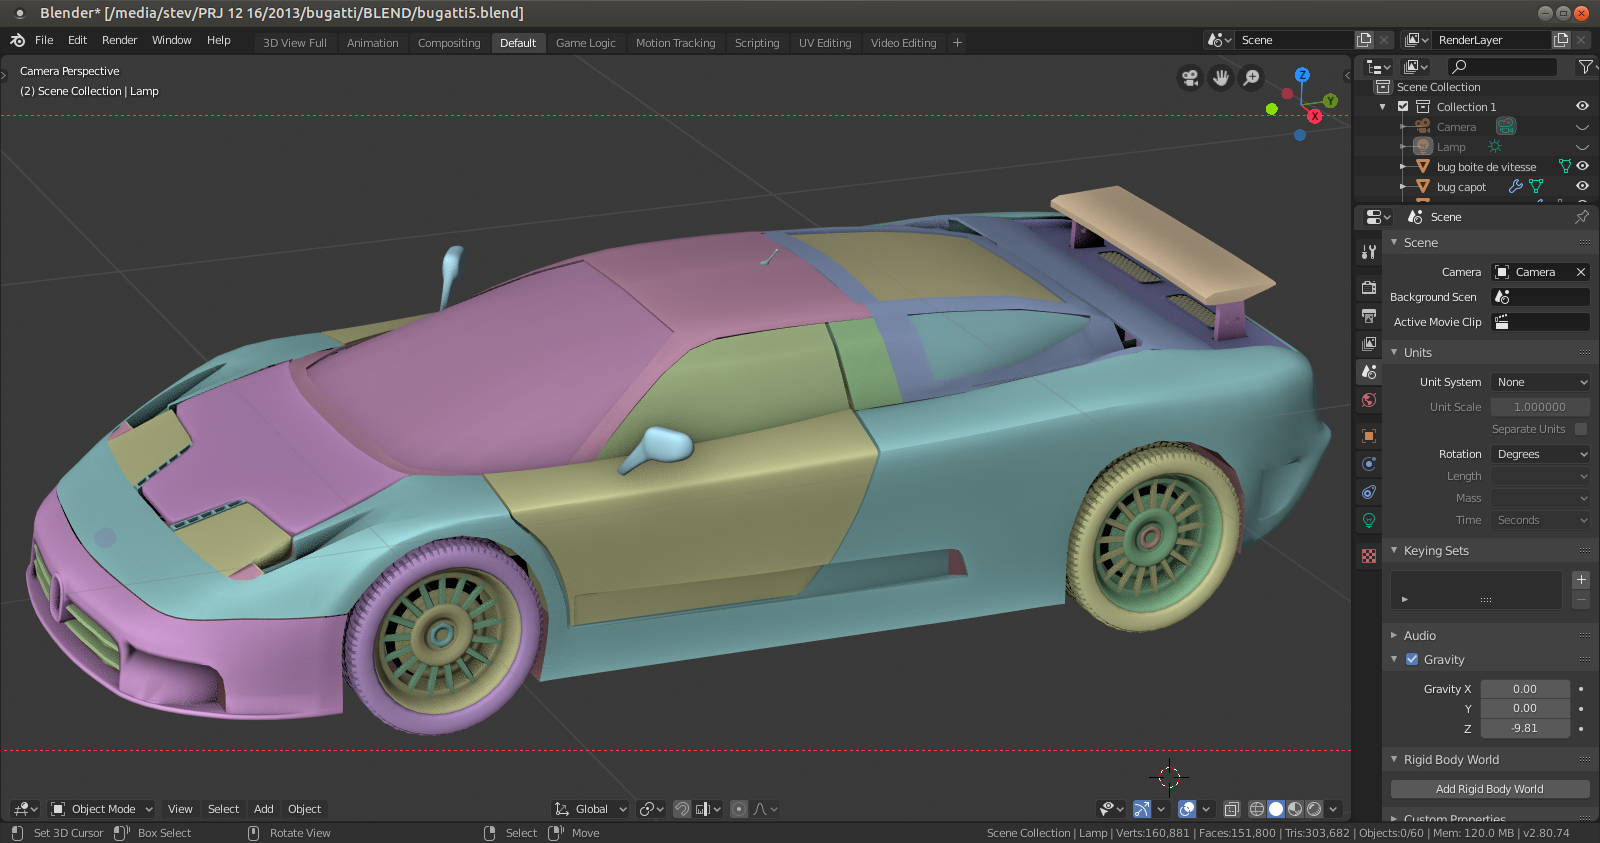Open the Object properties tab (orange square)
This screenshot has height=843, width=1600.
click(1369, 436)
